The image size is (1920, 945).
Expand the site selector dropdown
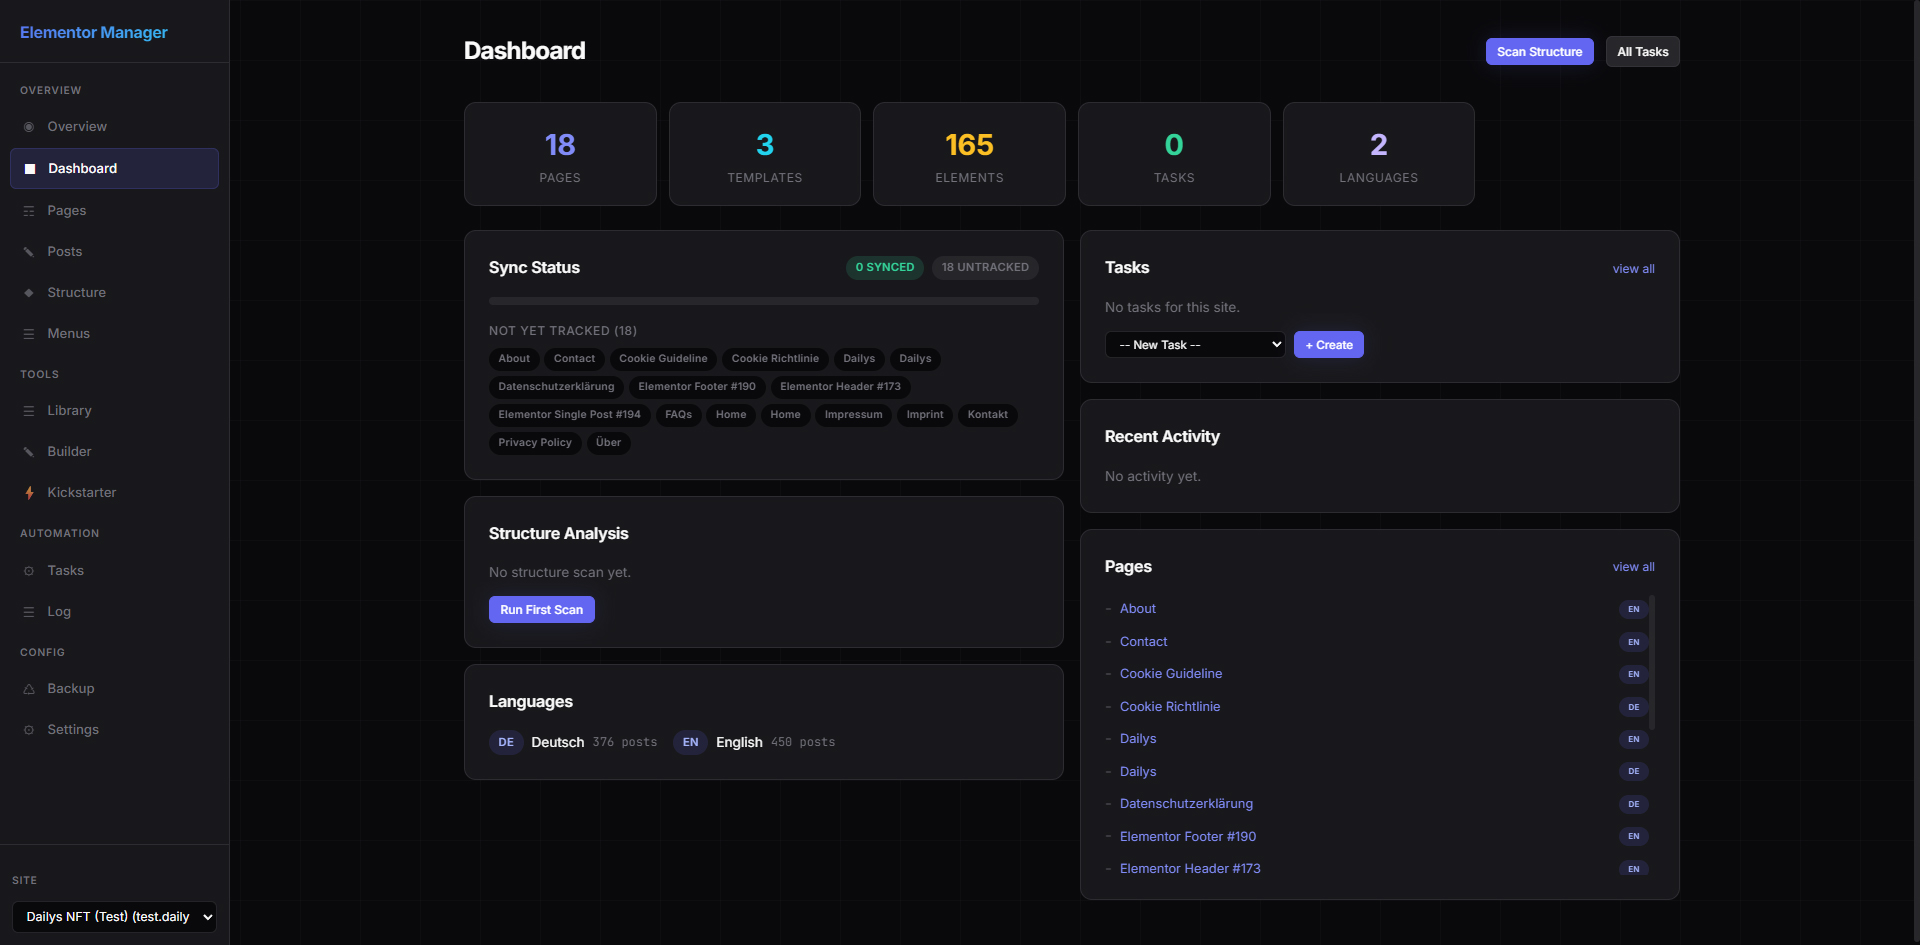114,917
